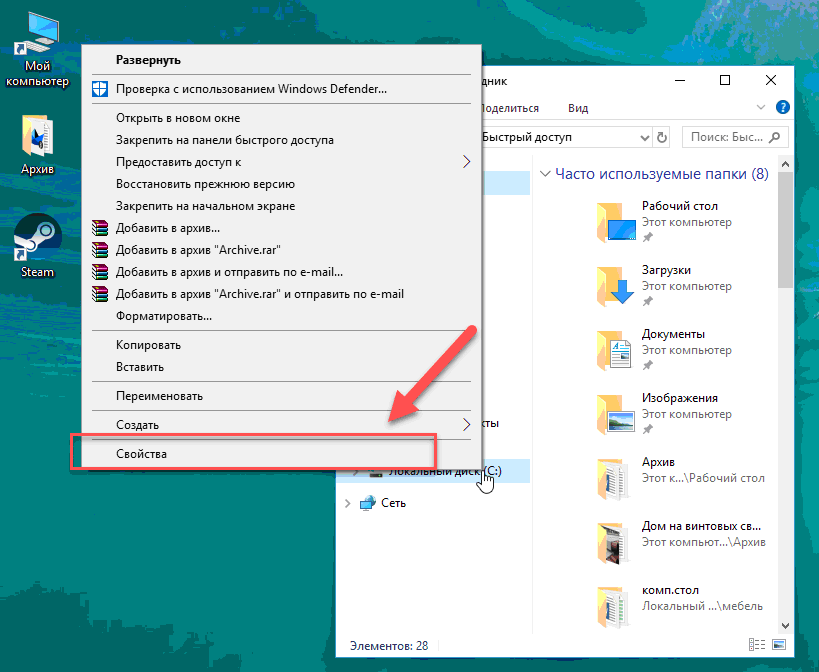The height and width of the screenshot is (672, 819).
Task: Select Сеть label in navigation pane
Action: coord(393,503)
